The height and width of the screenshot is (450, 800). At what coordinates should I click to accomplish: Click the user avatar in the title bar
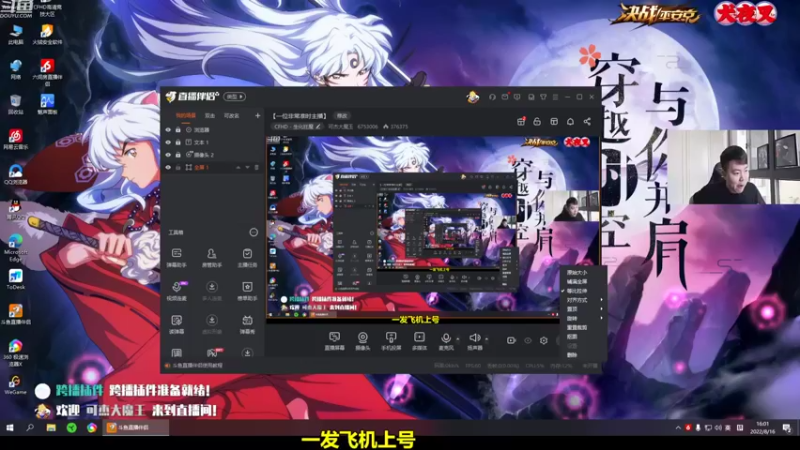473,97
